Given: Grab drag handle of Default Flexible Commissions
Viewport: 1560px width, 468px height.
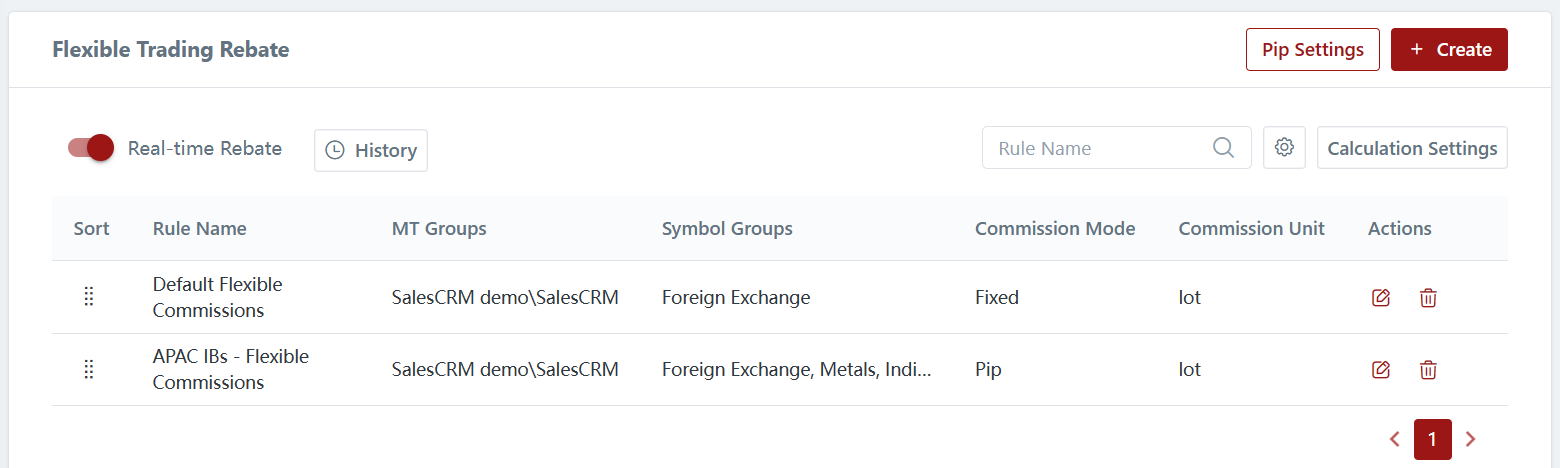Looking at the screenshot, I should pyautogui.click(x=89, y=297).
